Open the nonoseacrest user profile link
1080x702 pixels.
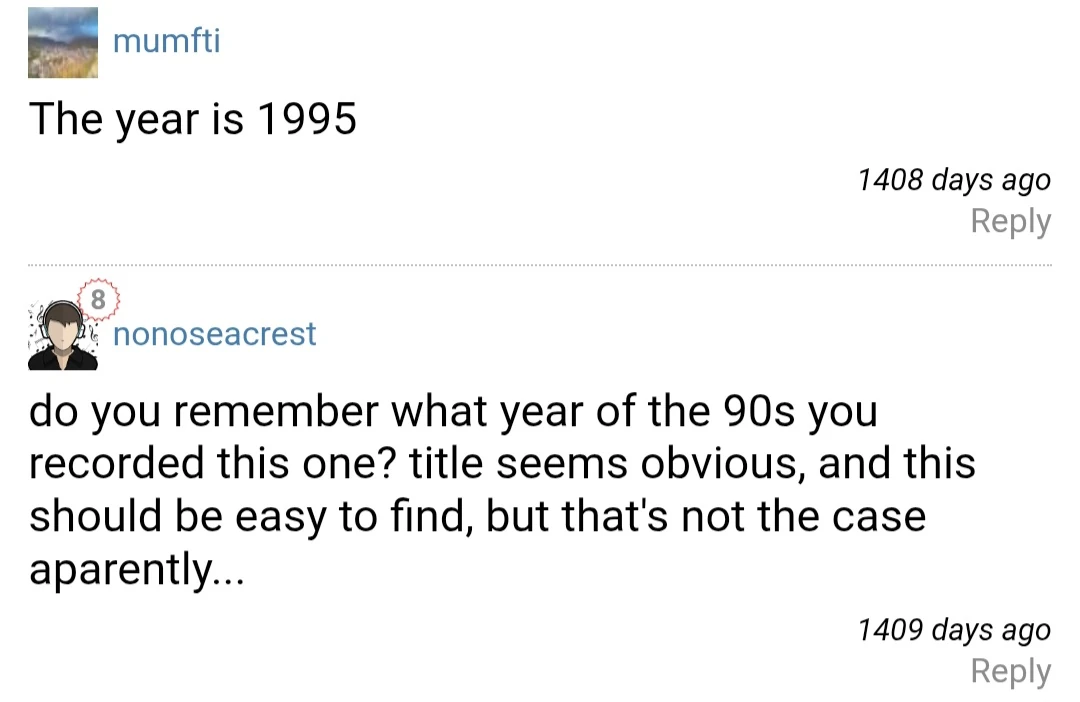click(x=215, y=334)
